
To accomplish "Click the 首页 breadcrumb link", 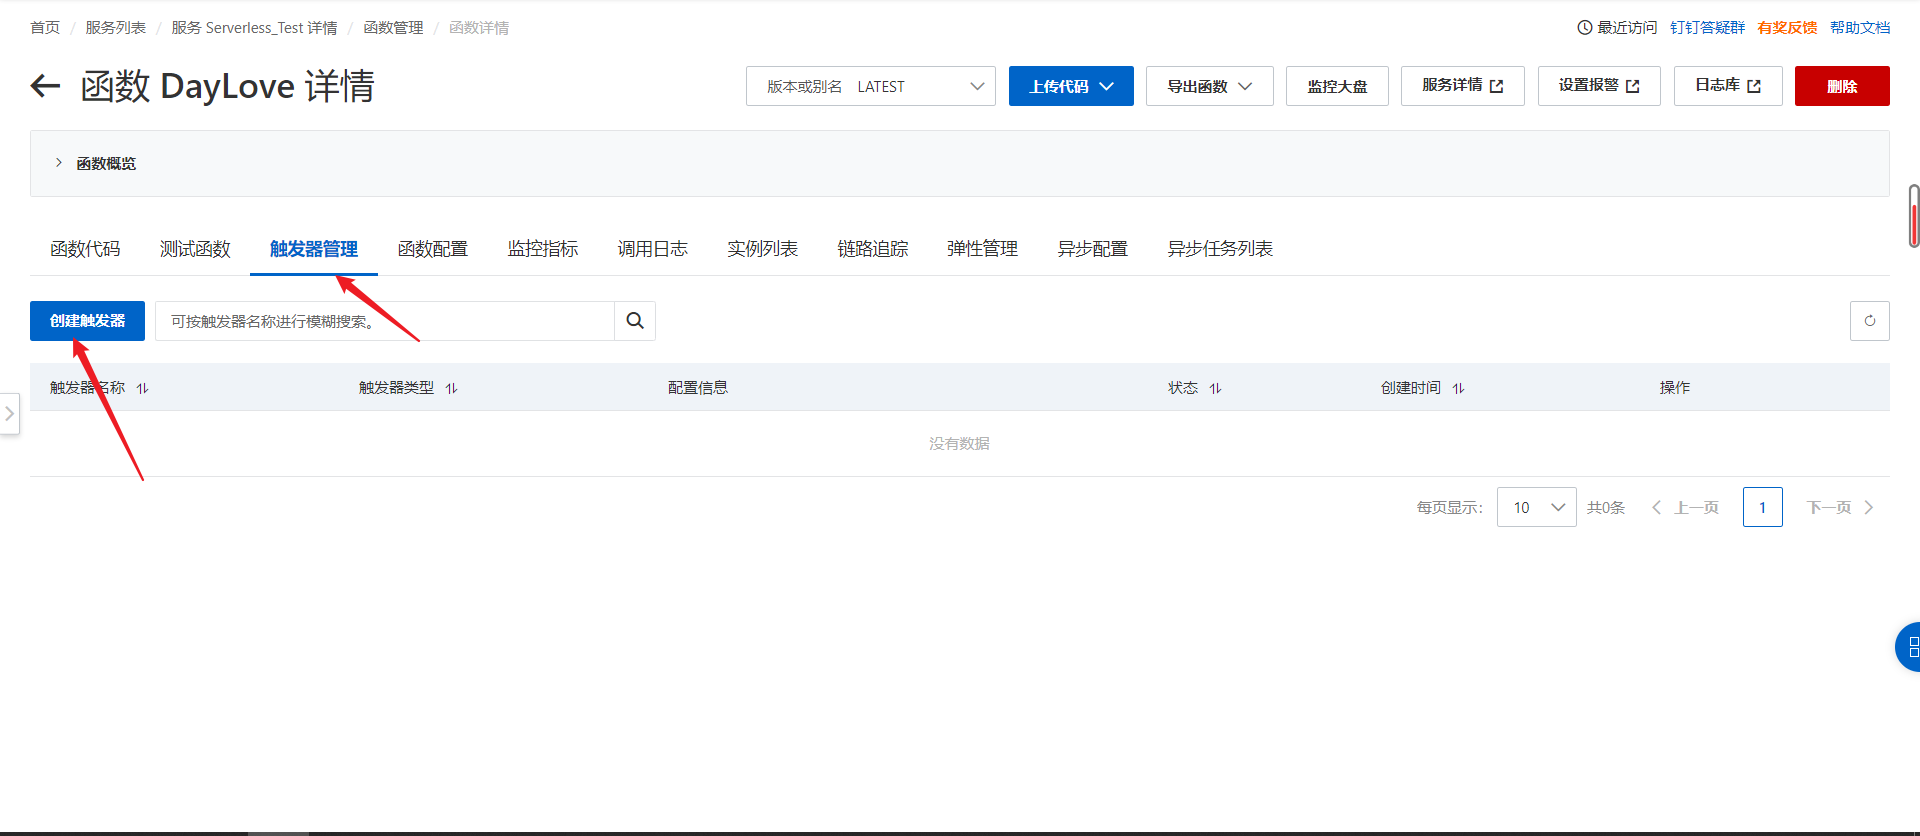I will [x=45, y=28].
